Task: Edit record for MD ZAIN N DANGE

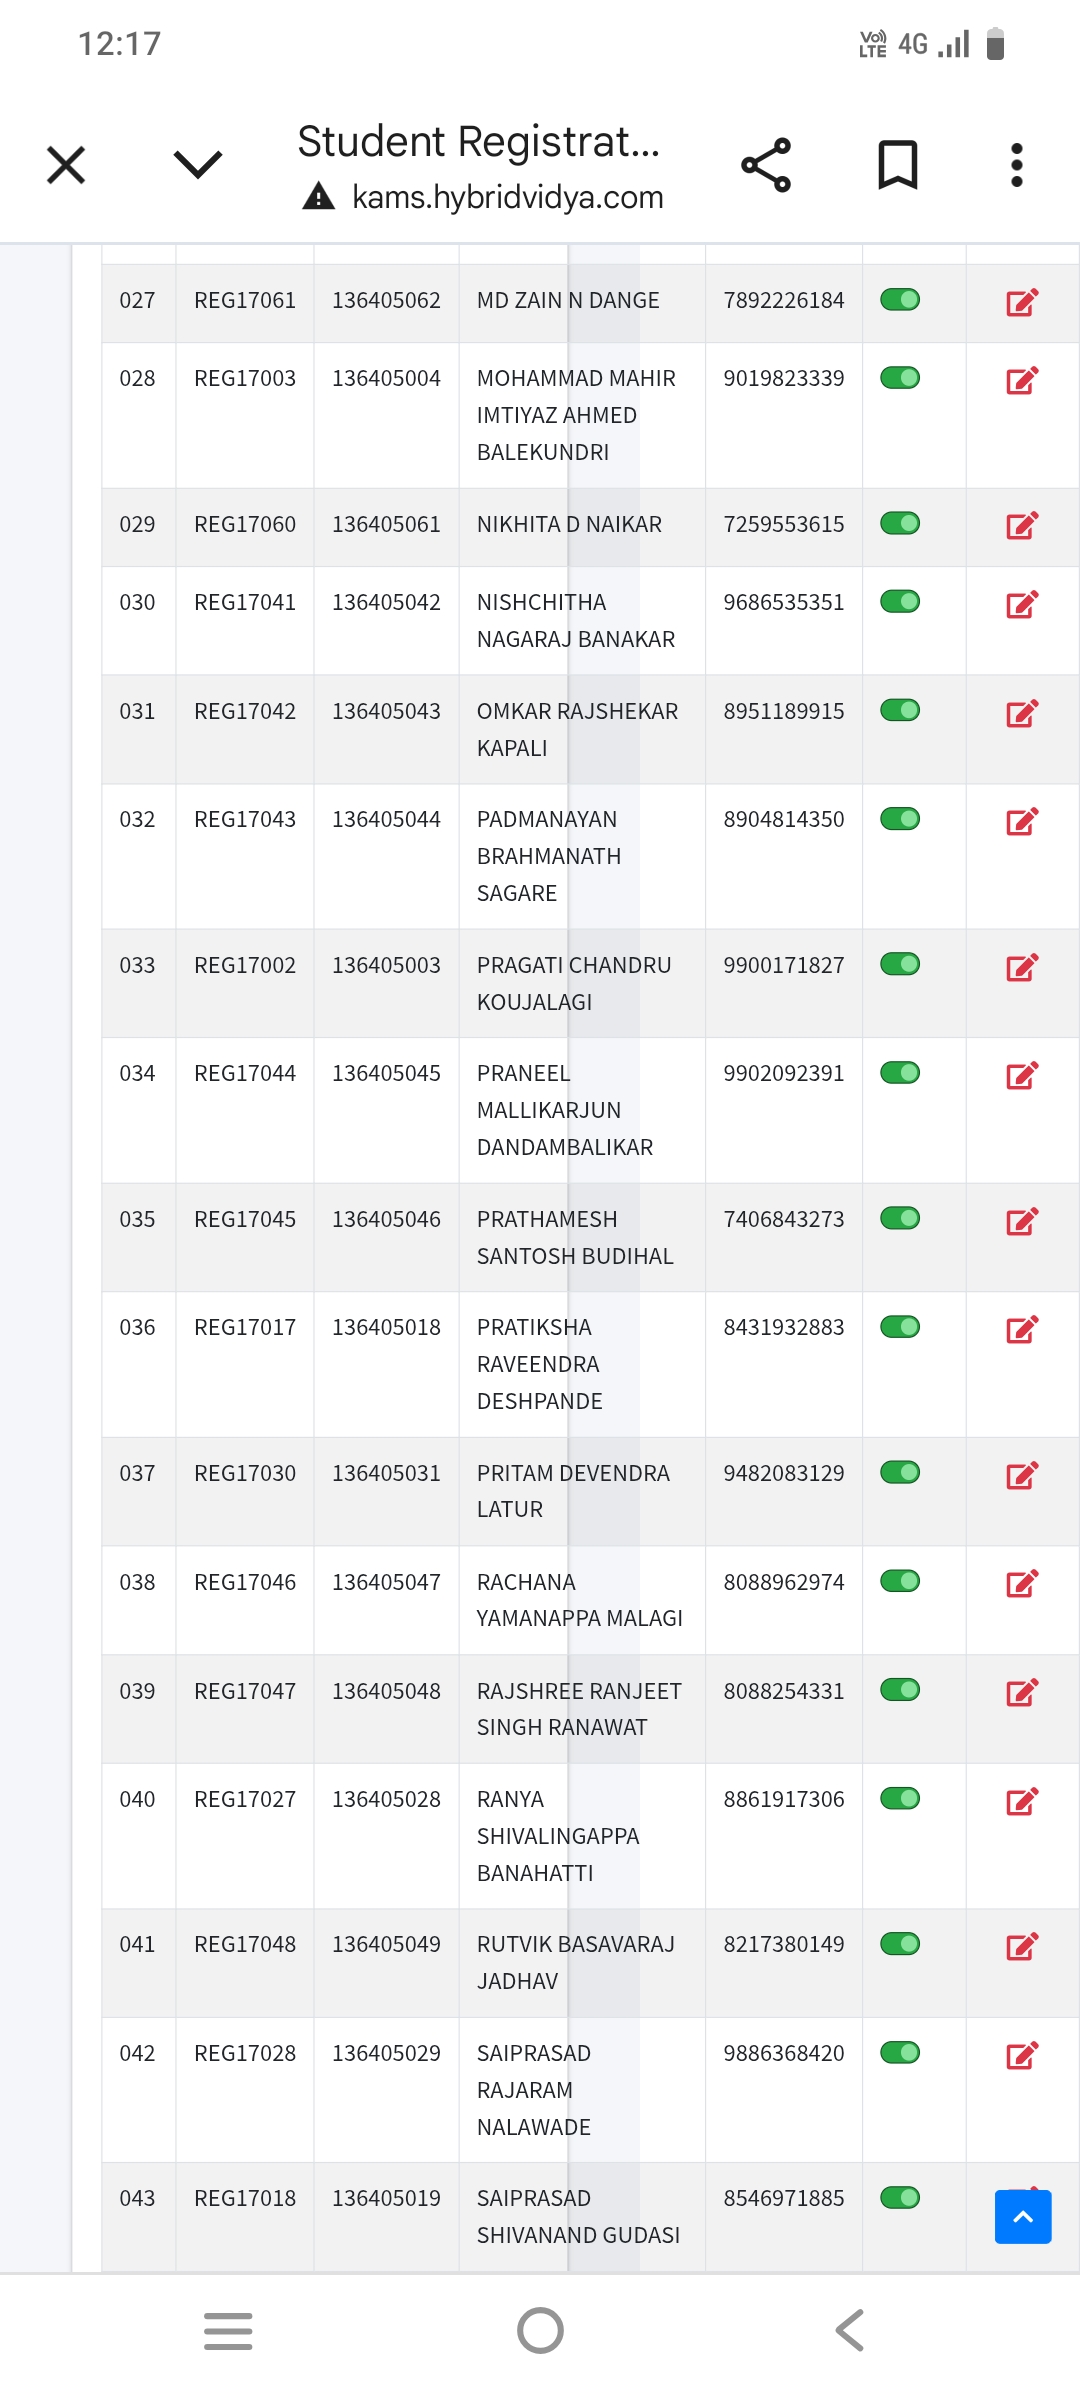Action: [1022, 302]
